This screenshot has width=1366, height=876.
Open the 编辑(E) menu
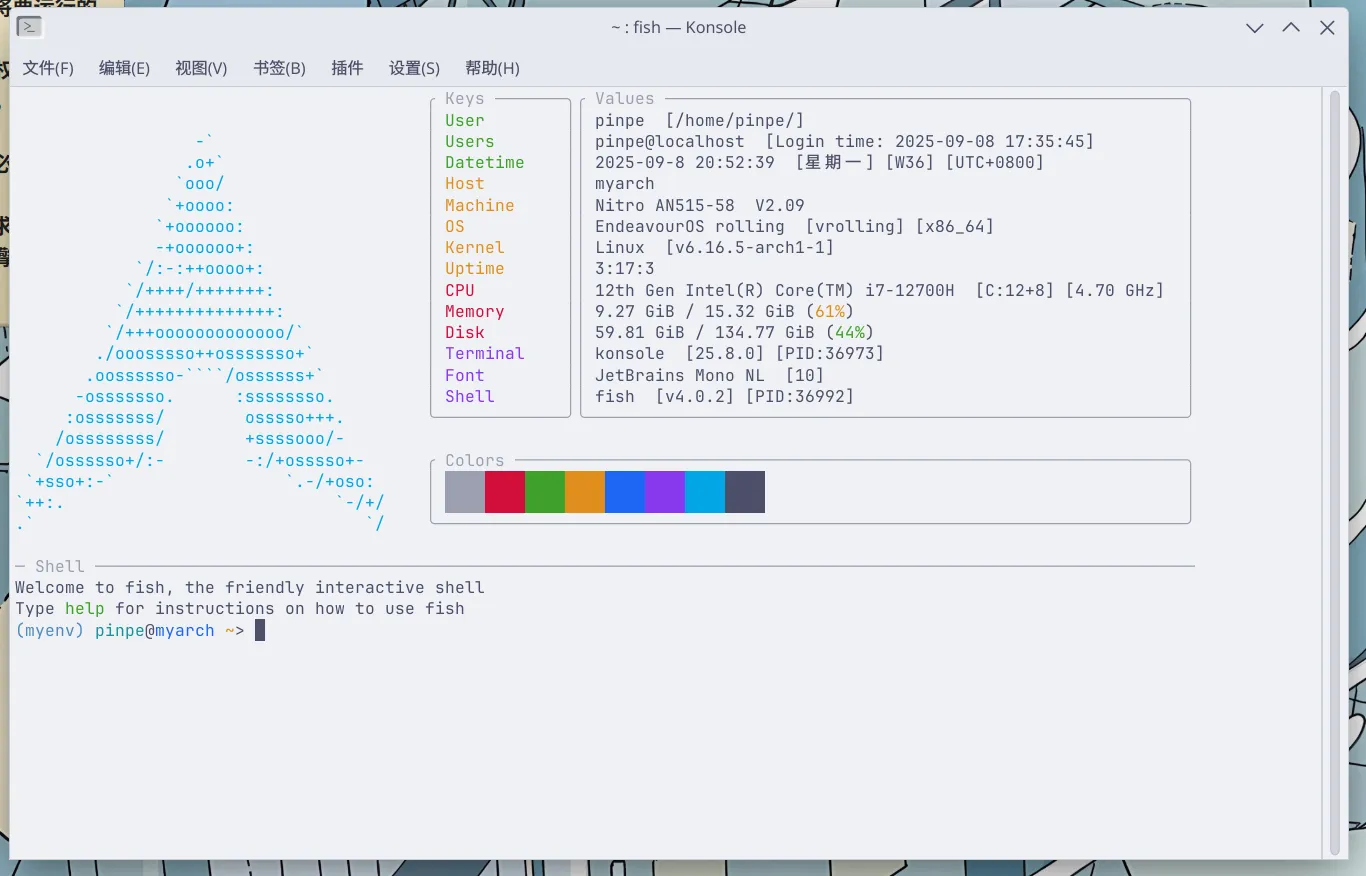[124, 68]
